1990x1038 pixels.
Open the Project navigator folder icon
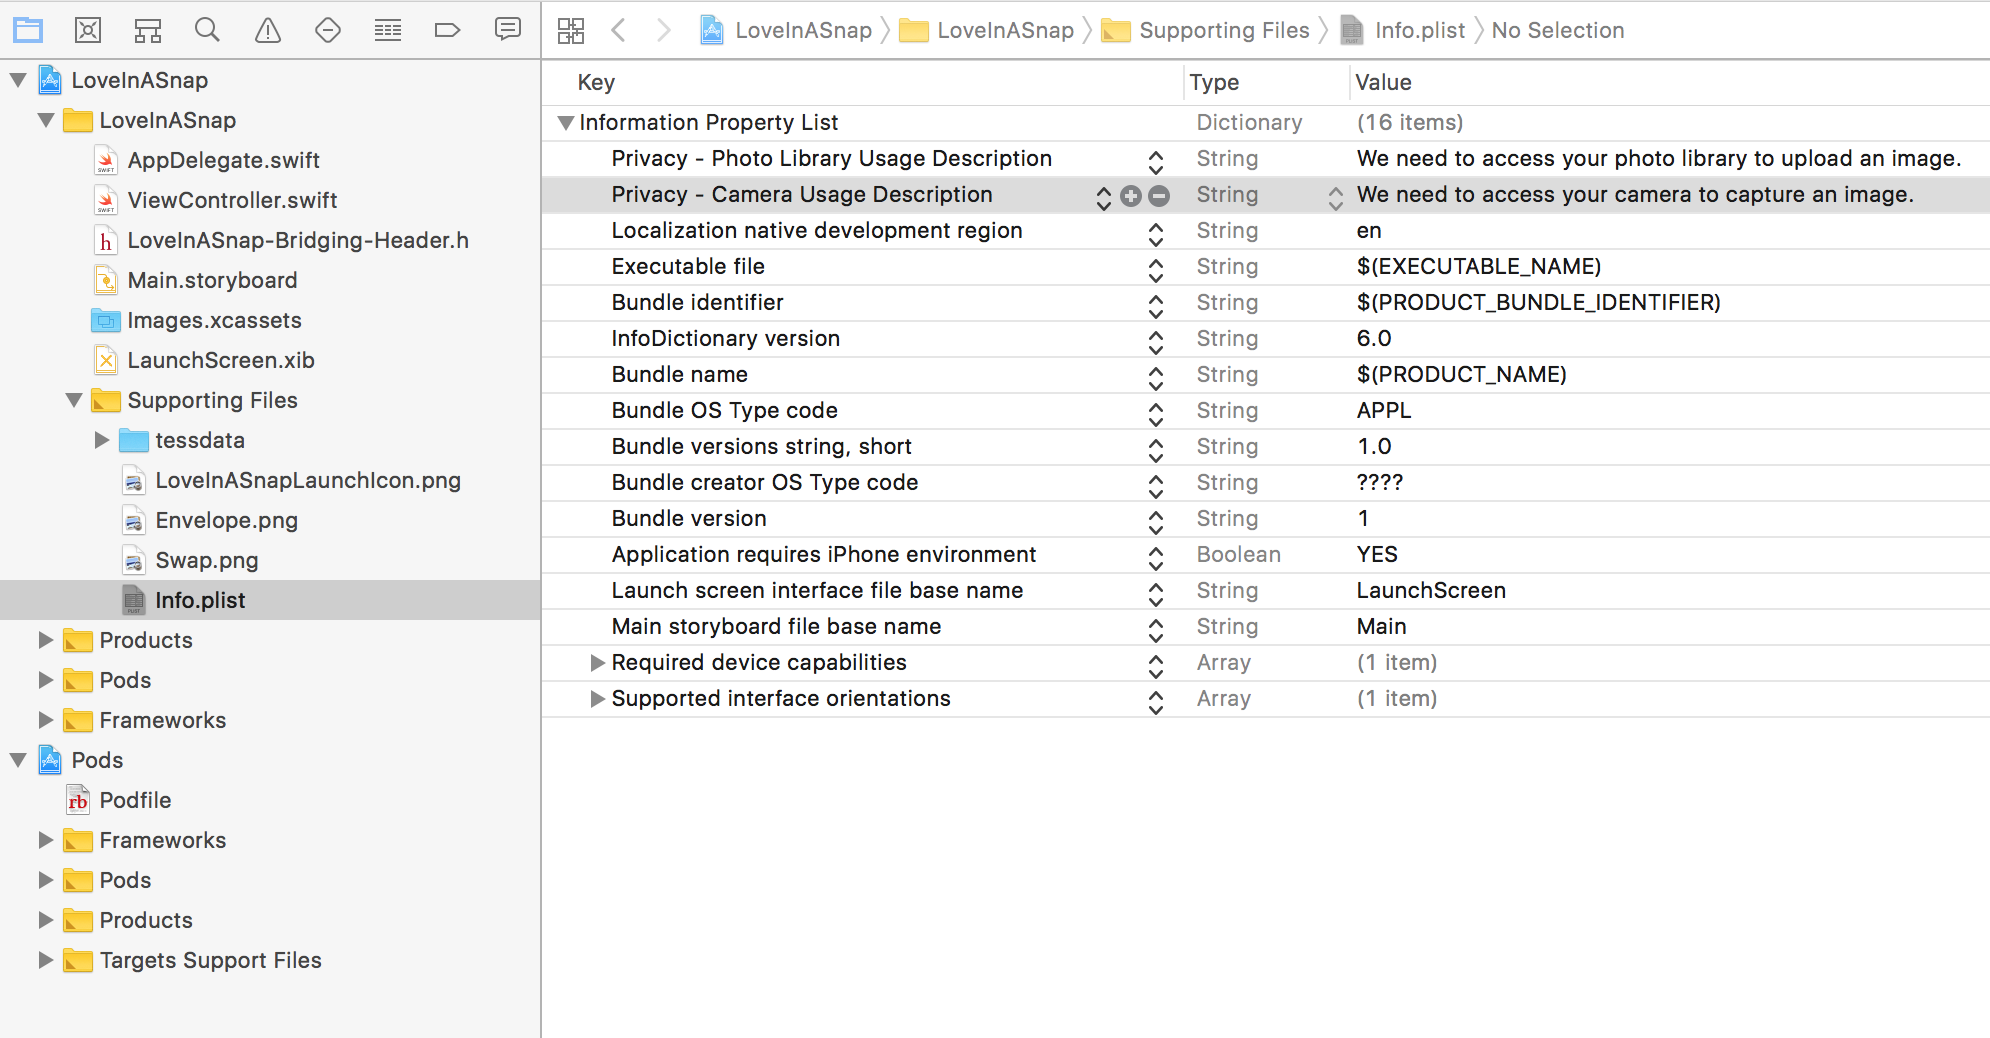tap(28, 30)
